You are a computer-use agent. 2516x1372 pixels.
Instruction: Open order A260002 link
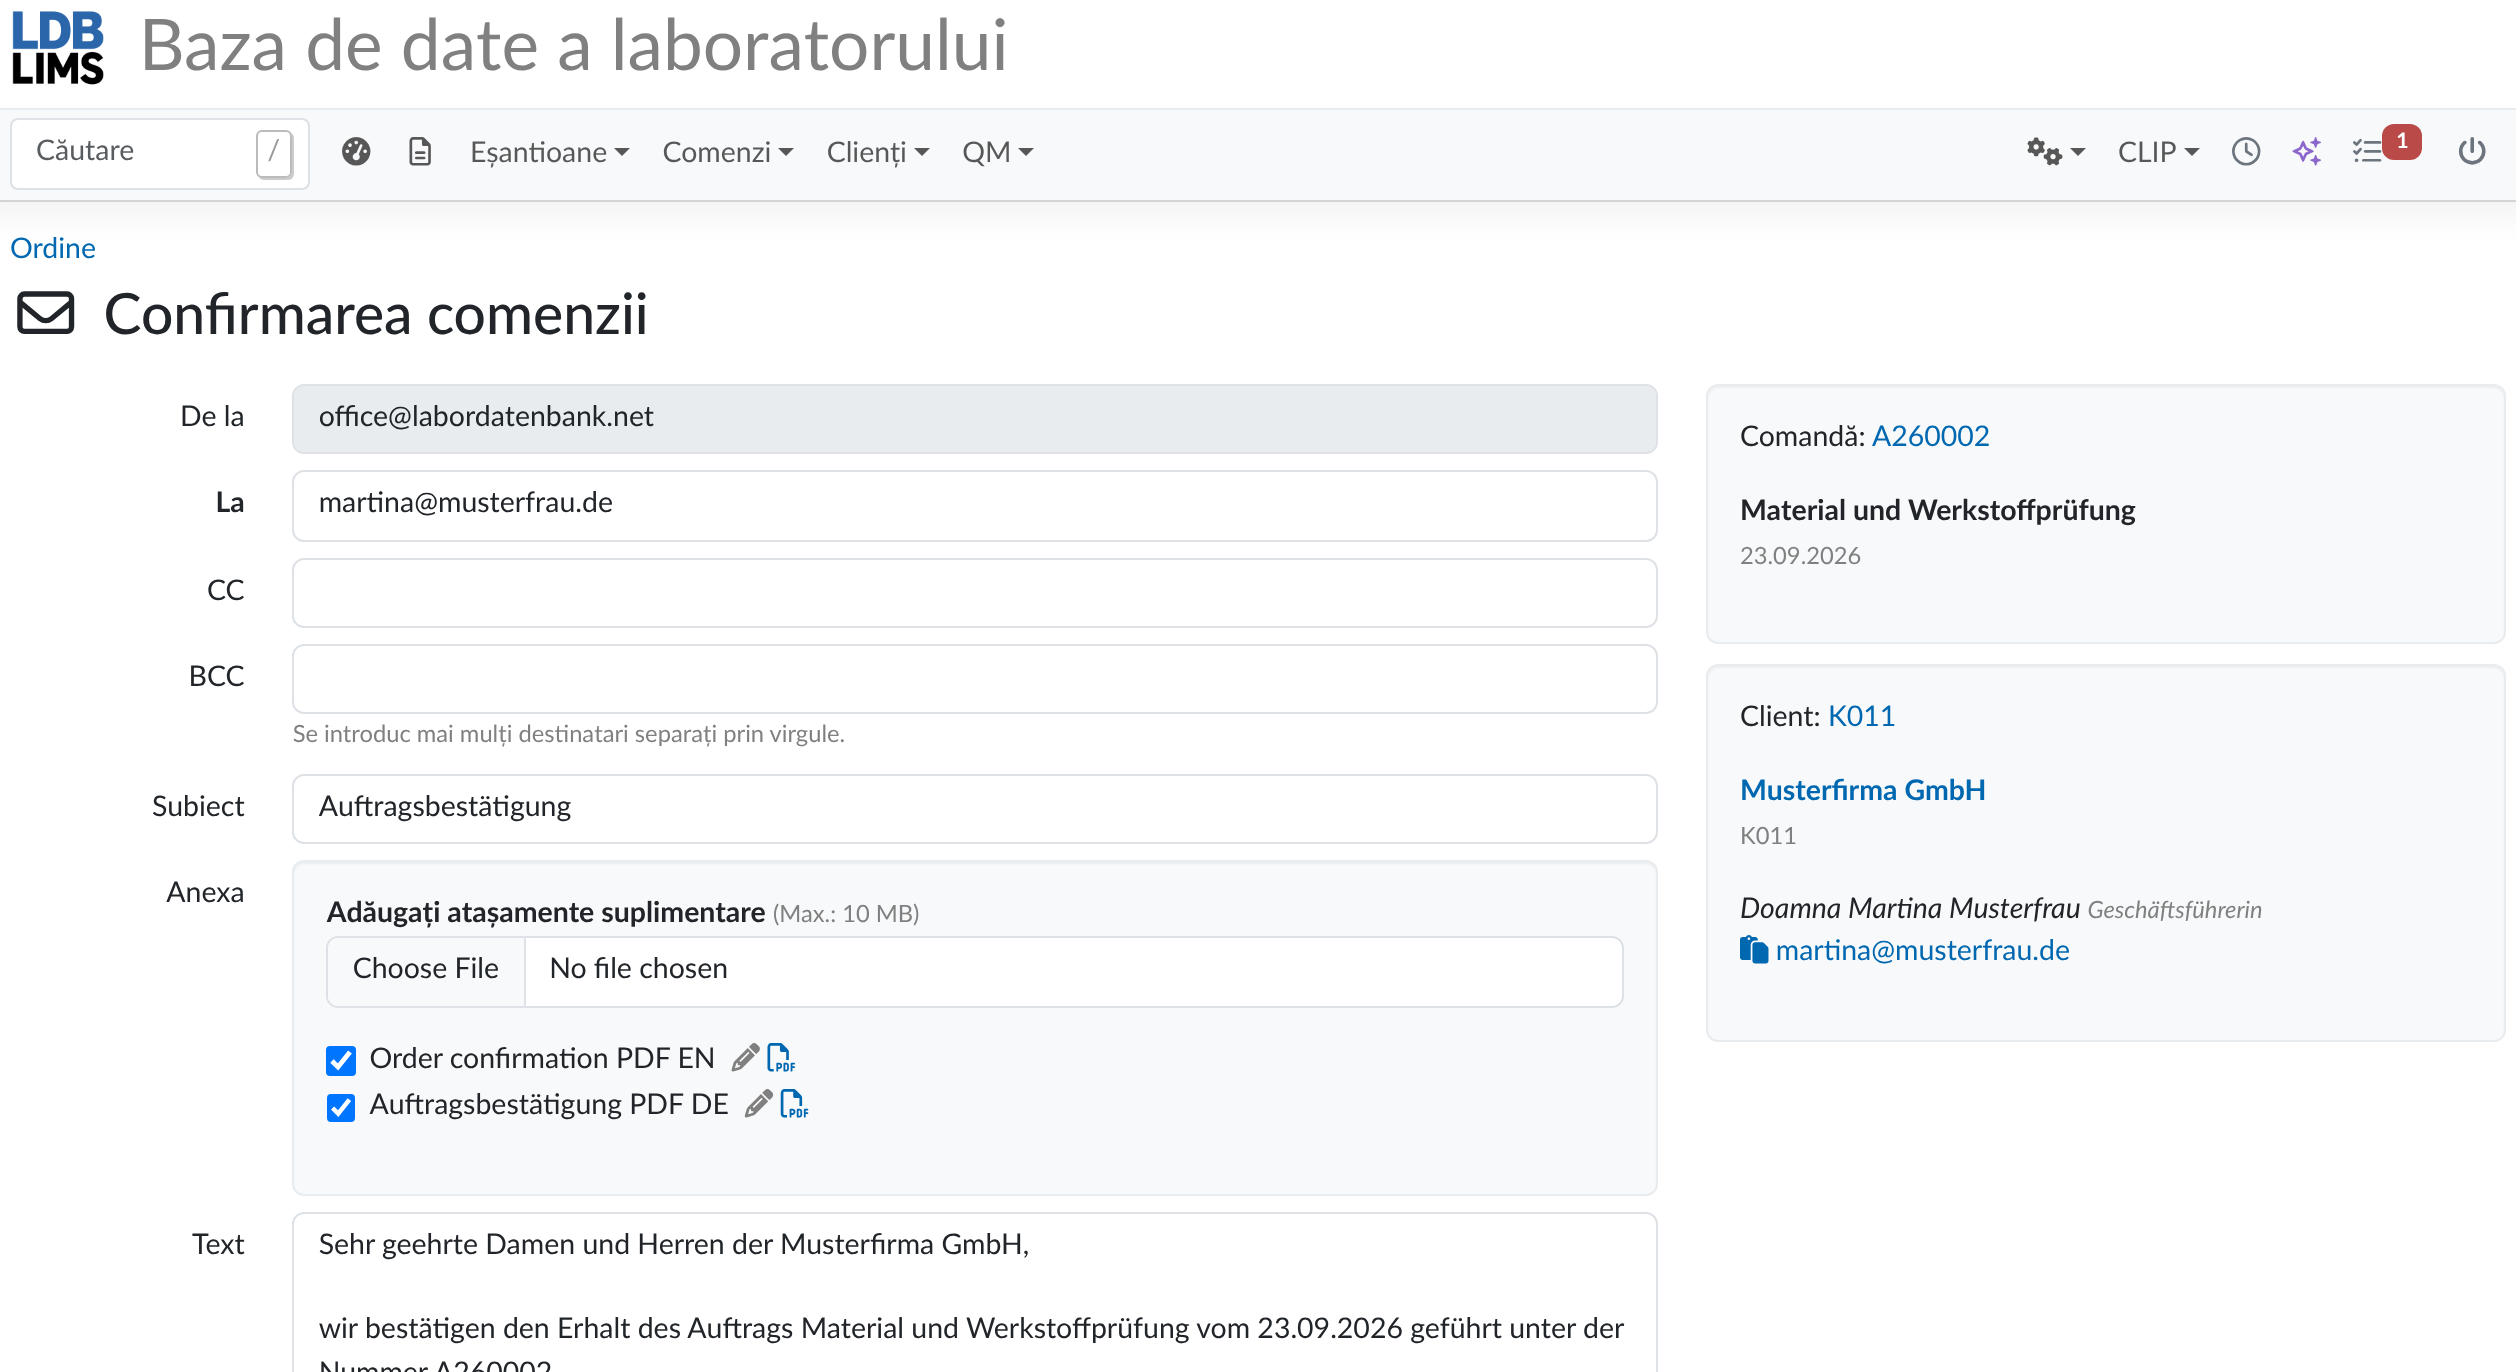click(1930, 436)
